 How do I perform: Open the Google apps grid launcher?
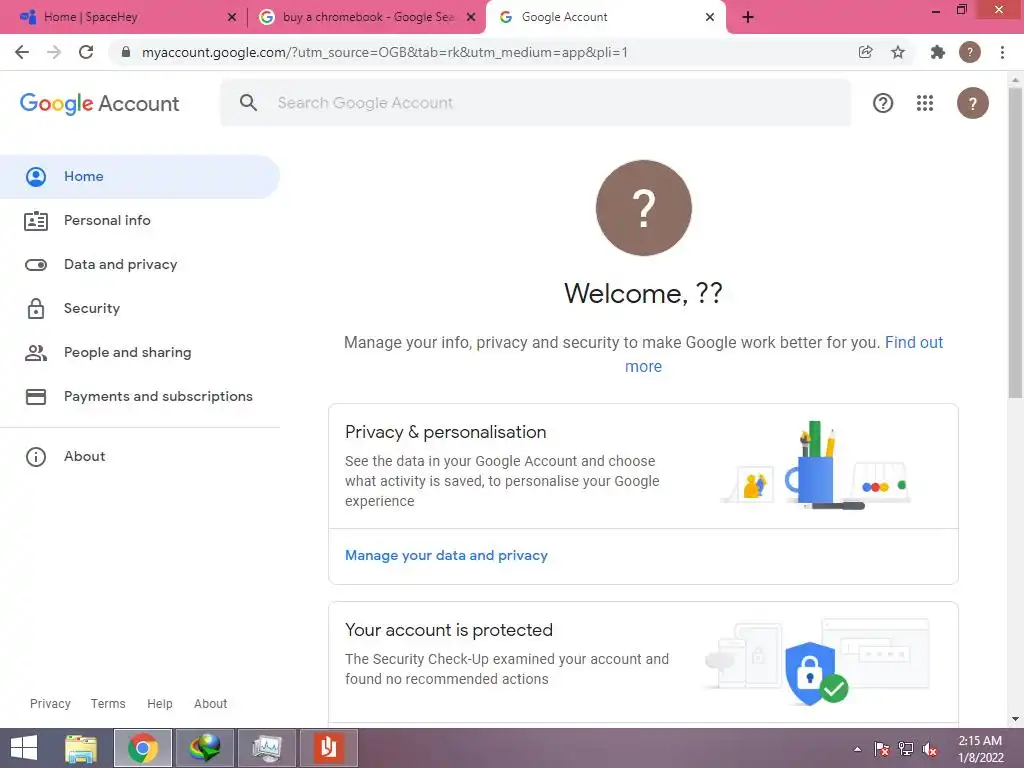[x=925, y=103]
